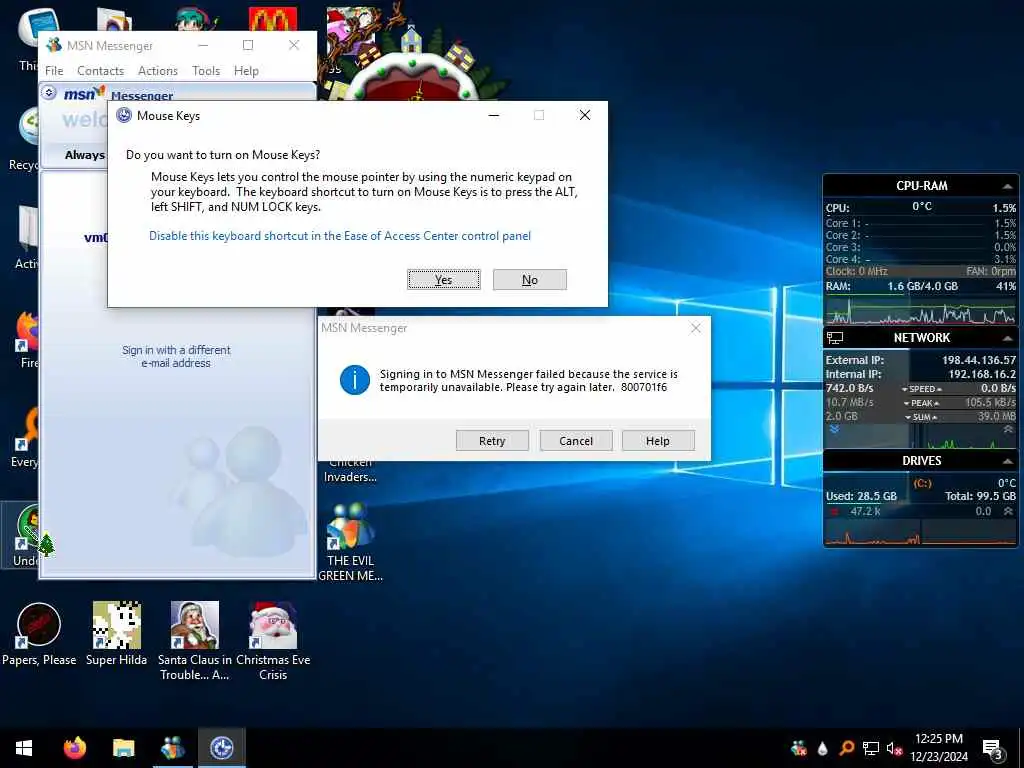
Task: Open the PEAK dropdown in the Network gadget
Action: [922, 403]
